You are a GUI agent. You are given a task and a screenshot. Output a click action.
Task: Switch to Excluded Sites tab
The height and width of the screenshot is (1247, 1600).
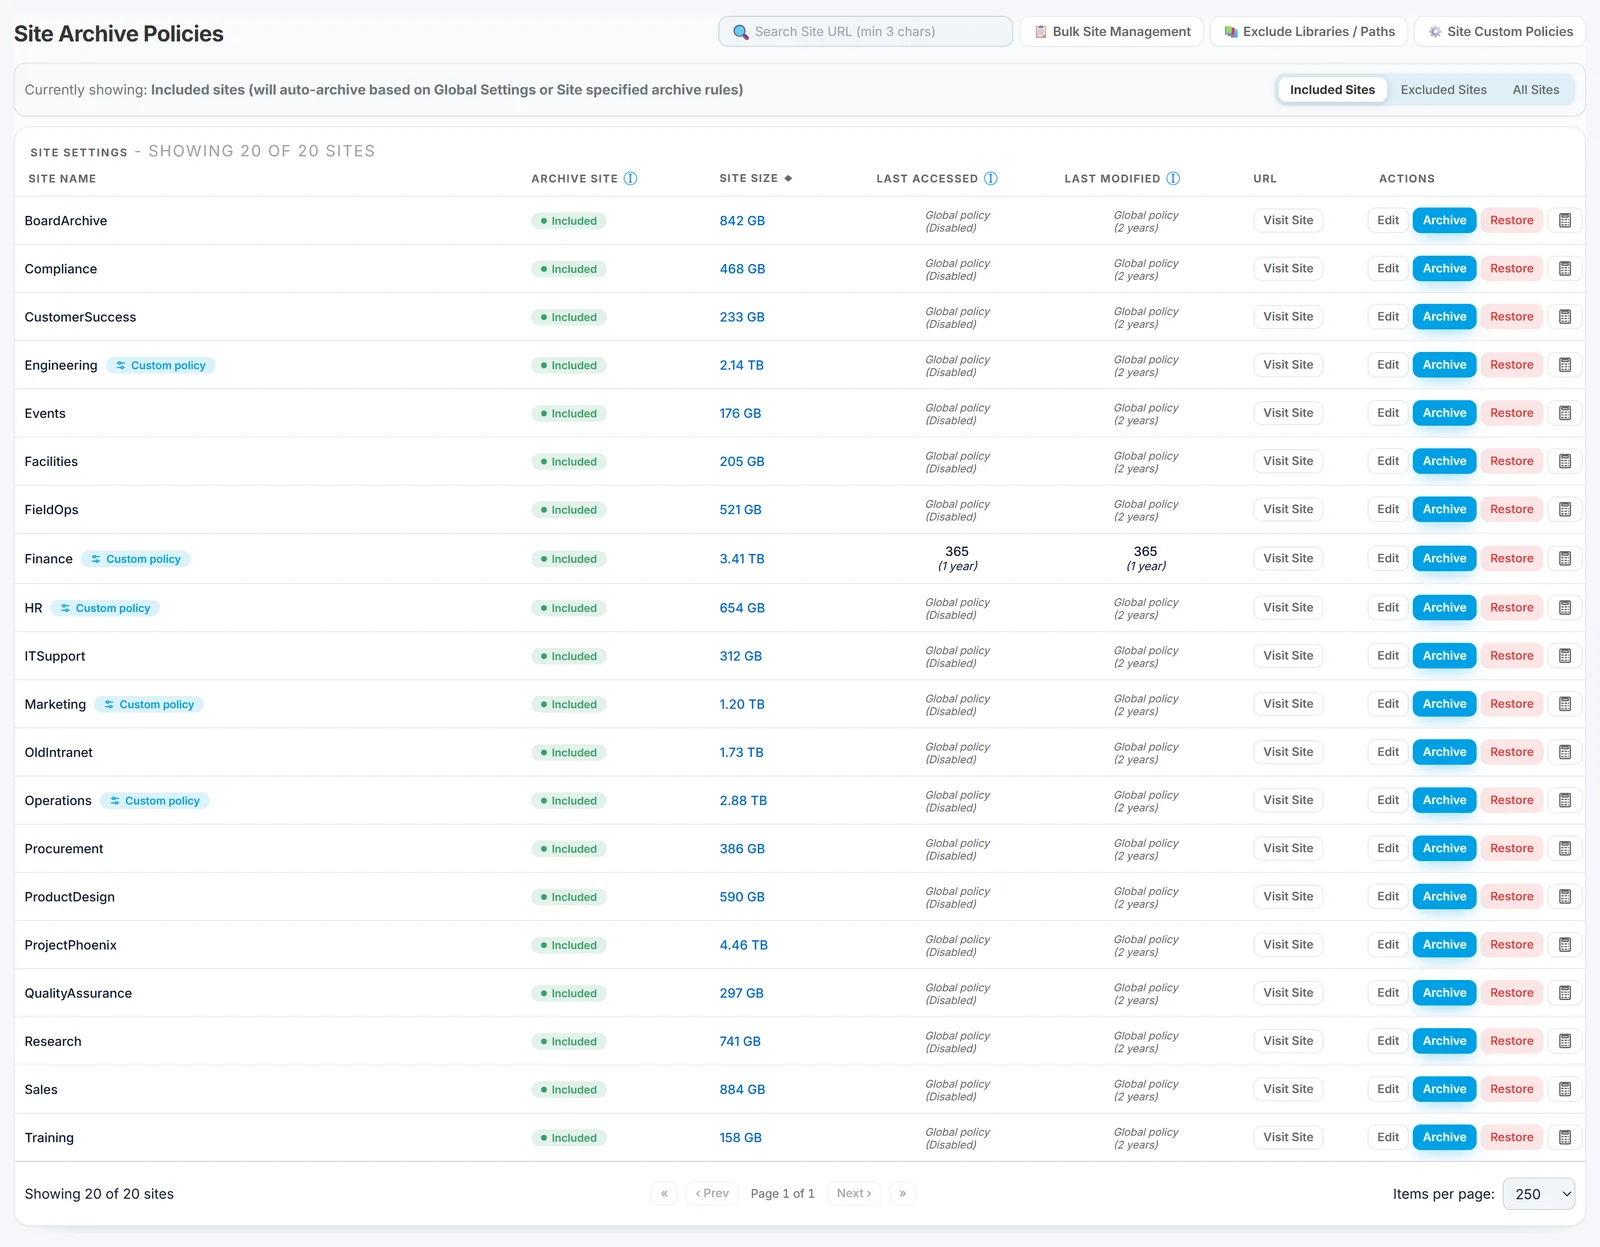(x=1443, y=90)
